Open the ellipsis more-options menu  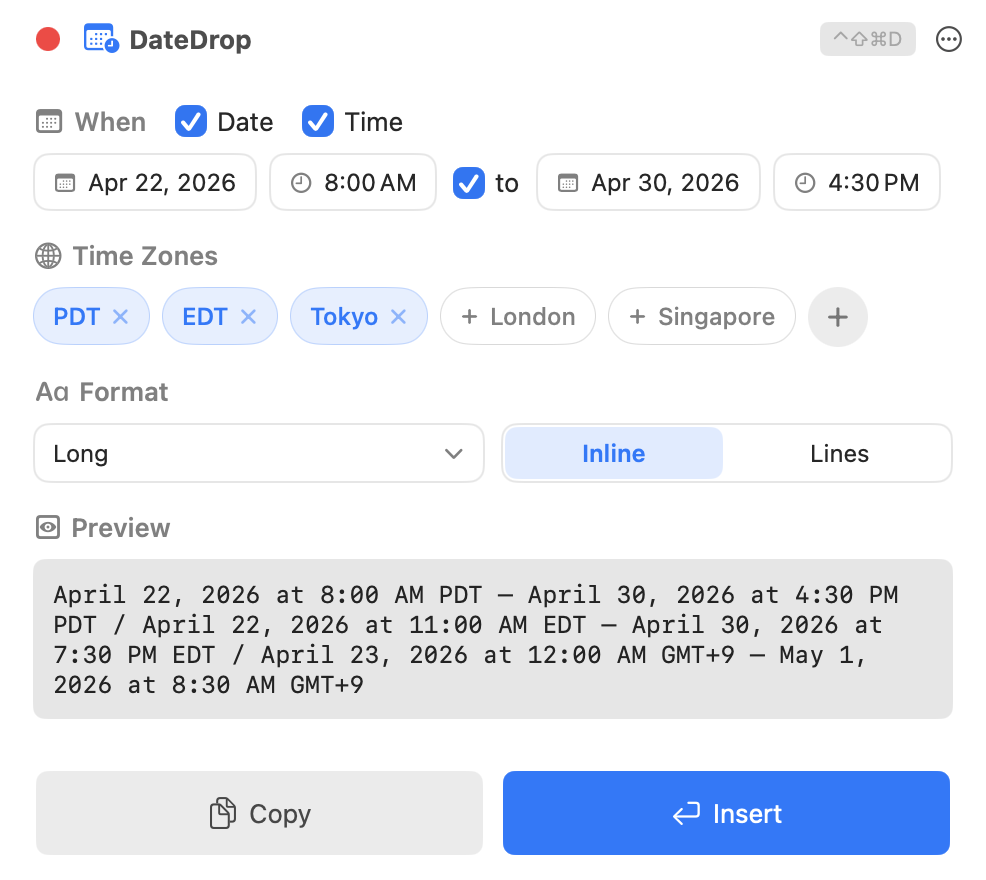948,39
